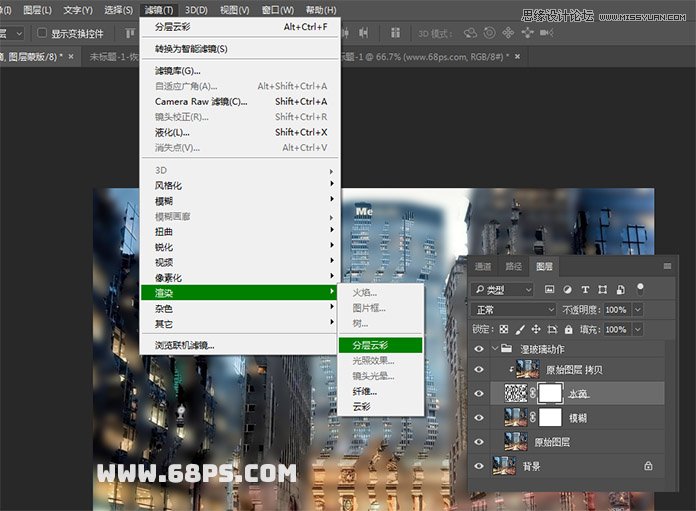This screenshot has width=696, height=511.
Task: Click lock all padlock icon
Action: (569, 329)
